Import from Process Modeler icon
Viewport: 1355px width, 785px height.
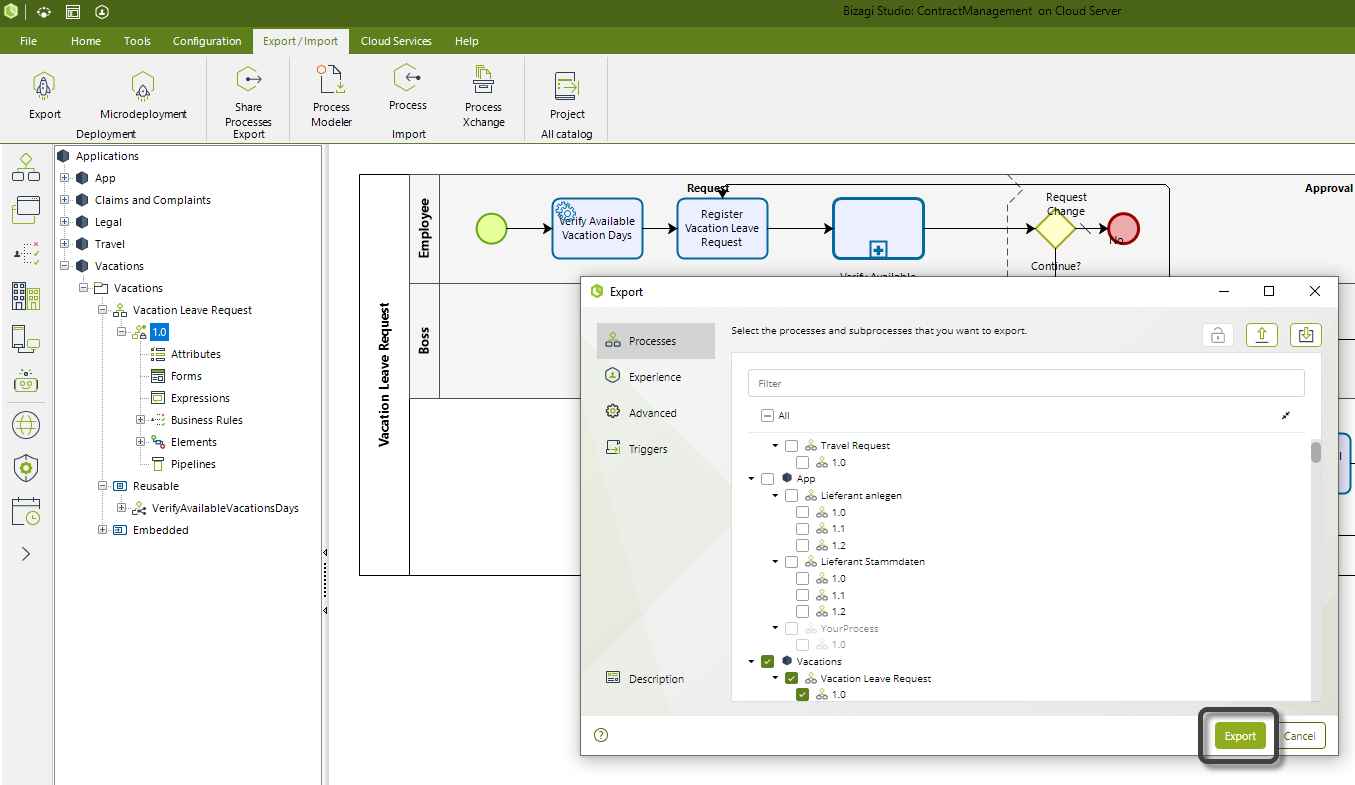[331, 80]
